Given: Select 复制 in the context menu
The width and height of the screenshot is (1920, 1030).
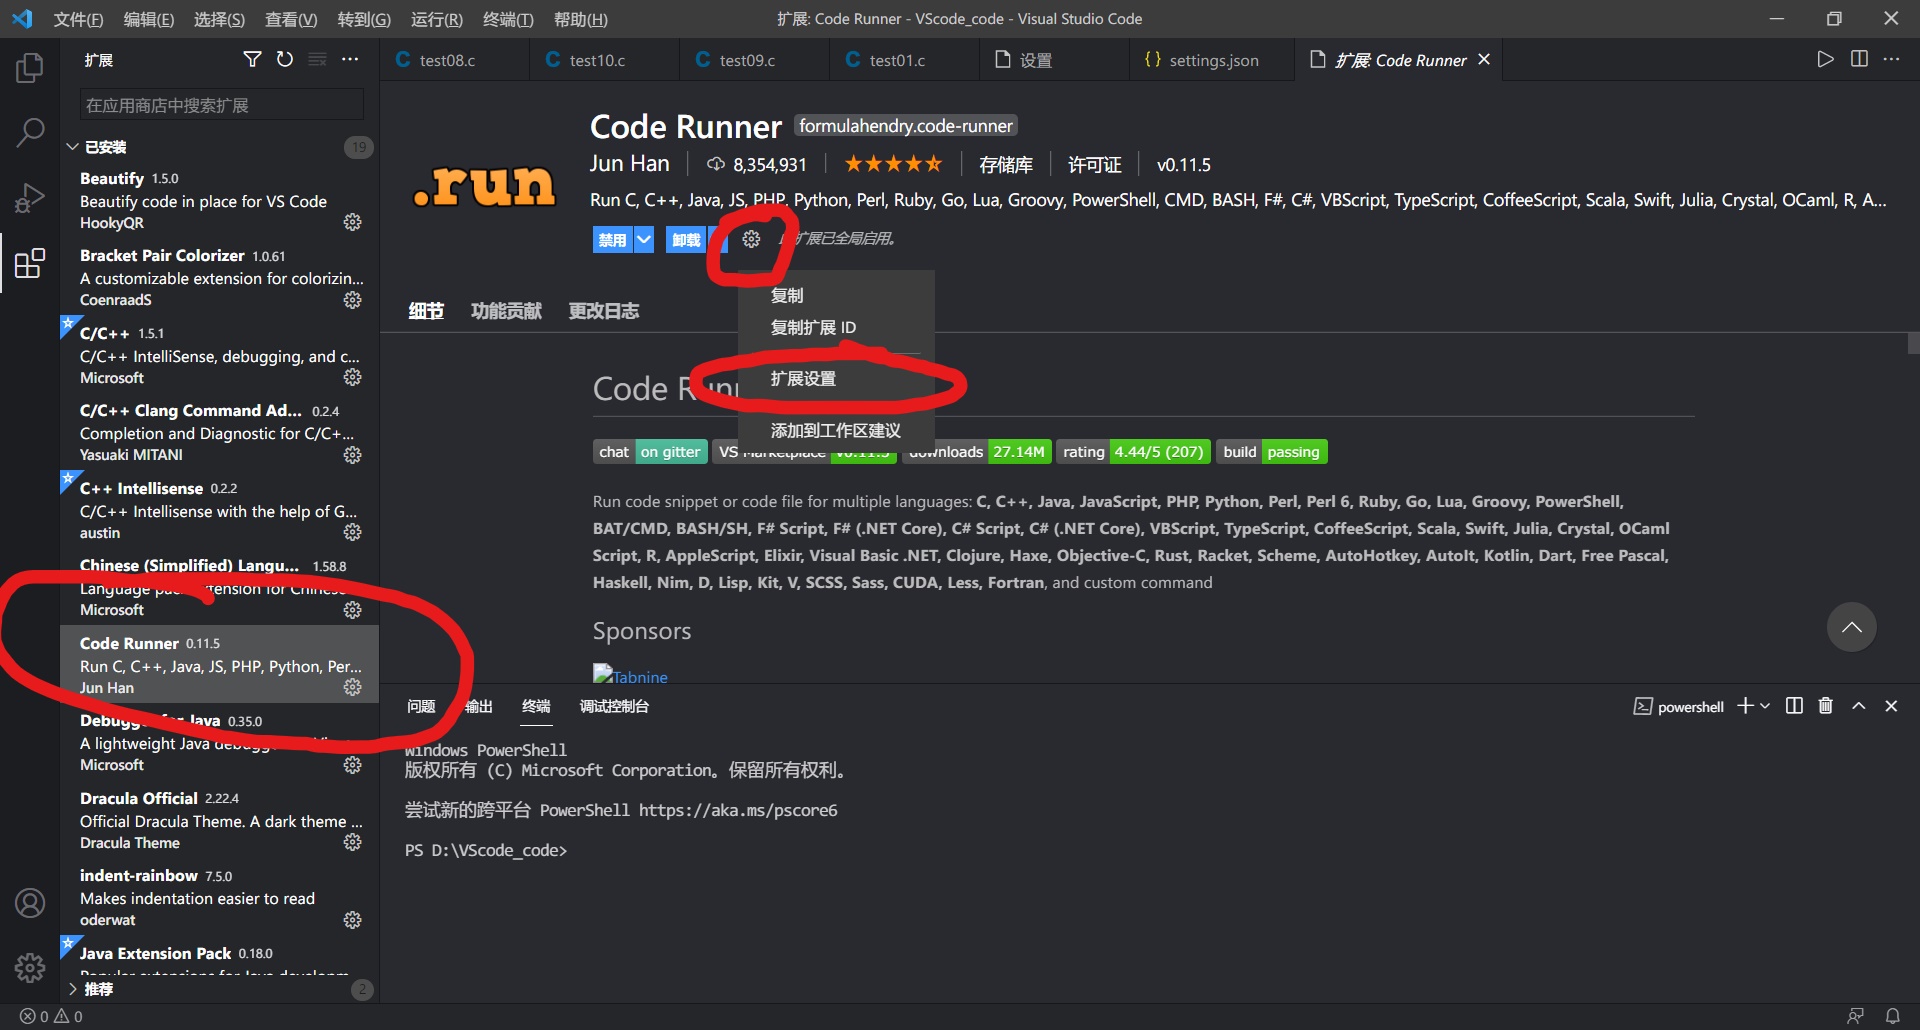Looking at the screenshot, I should coord(836,296).
